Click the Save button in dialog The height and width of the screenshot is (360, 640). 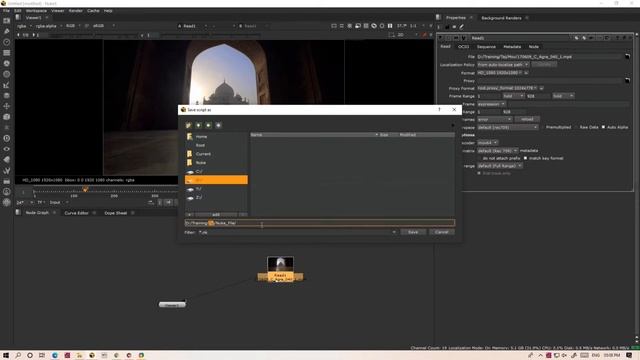[413, 232]
